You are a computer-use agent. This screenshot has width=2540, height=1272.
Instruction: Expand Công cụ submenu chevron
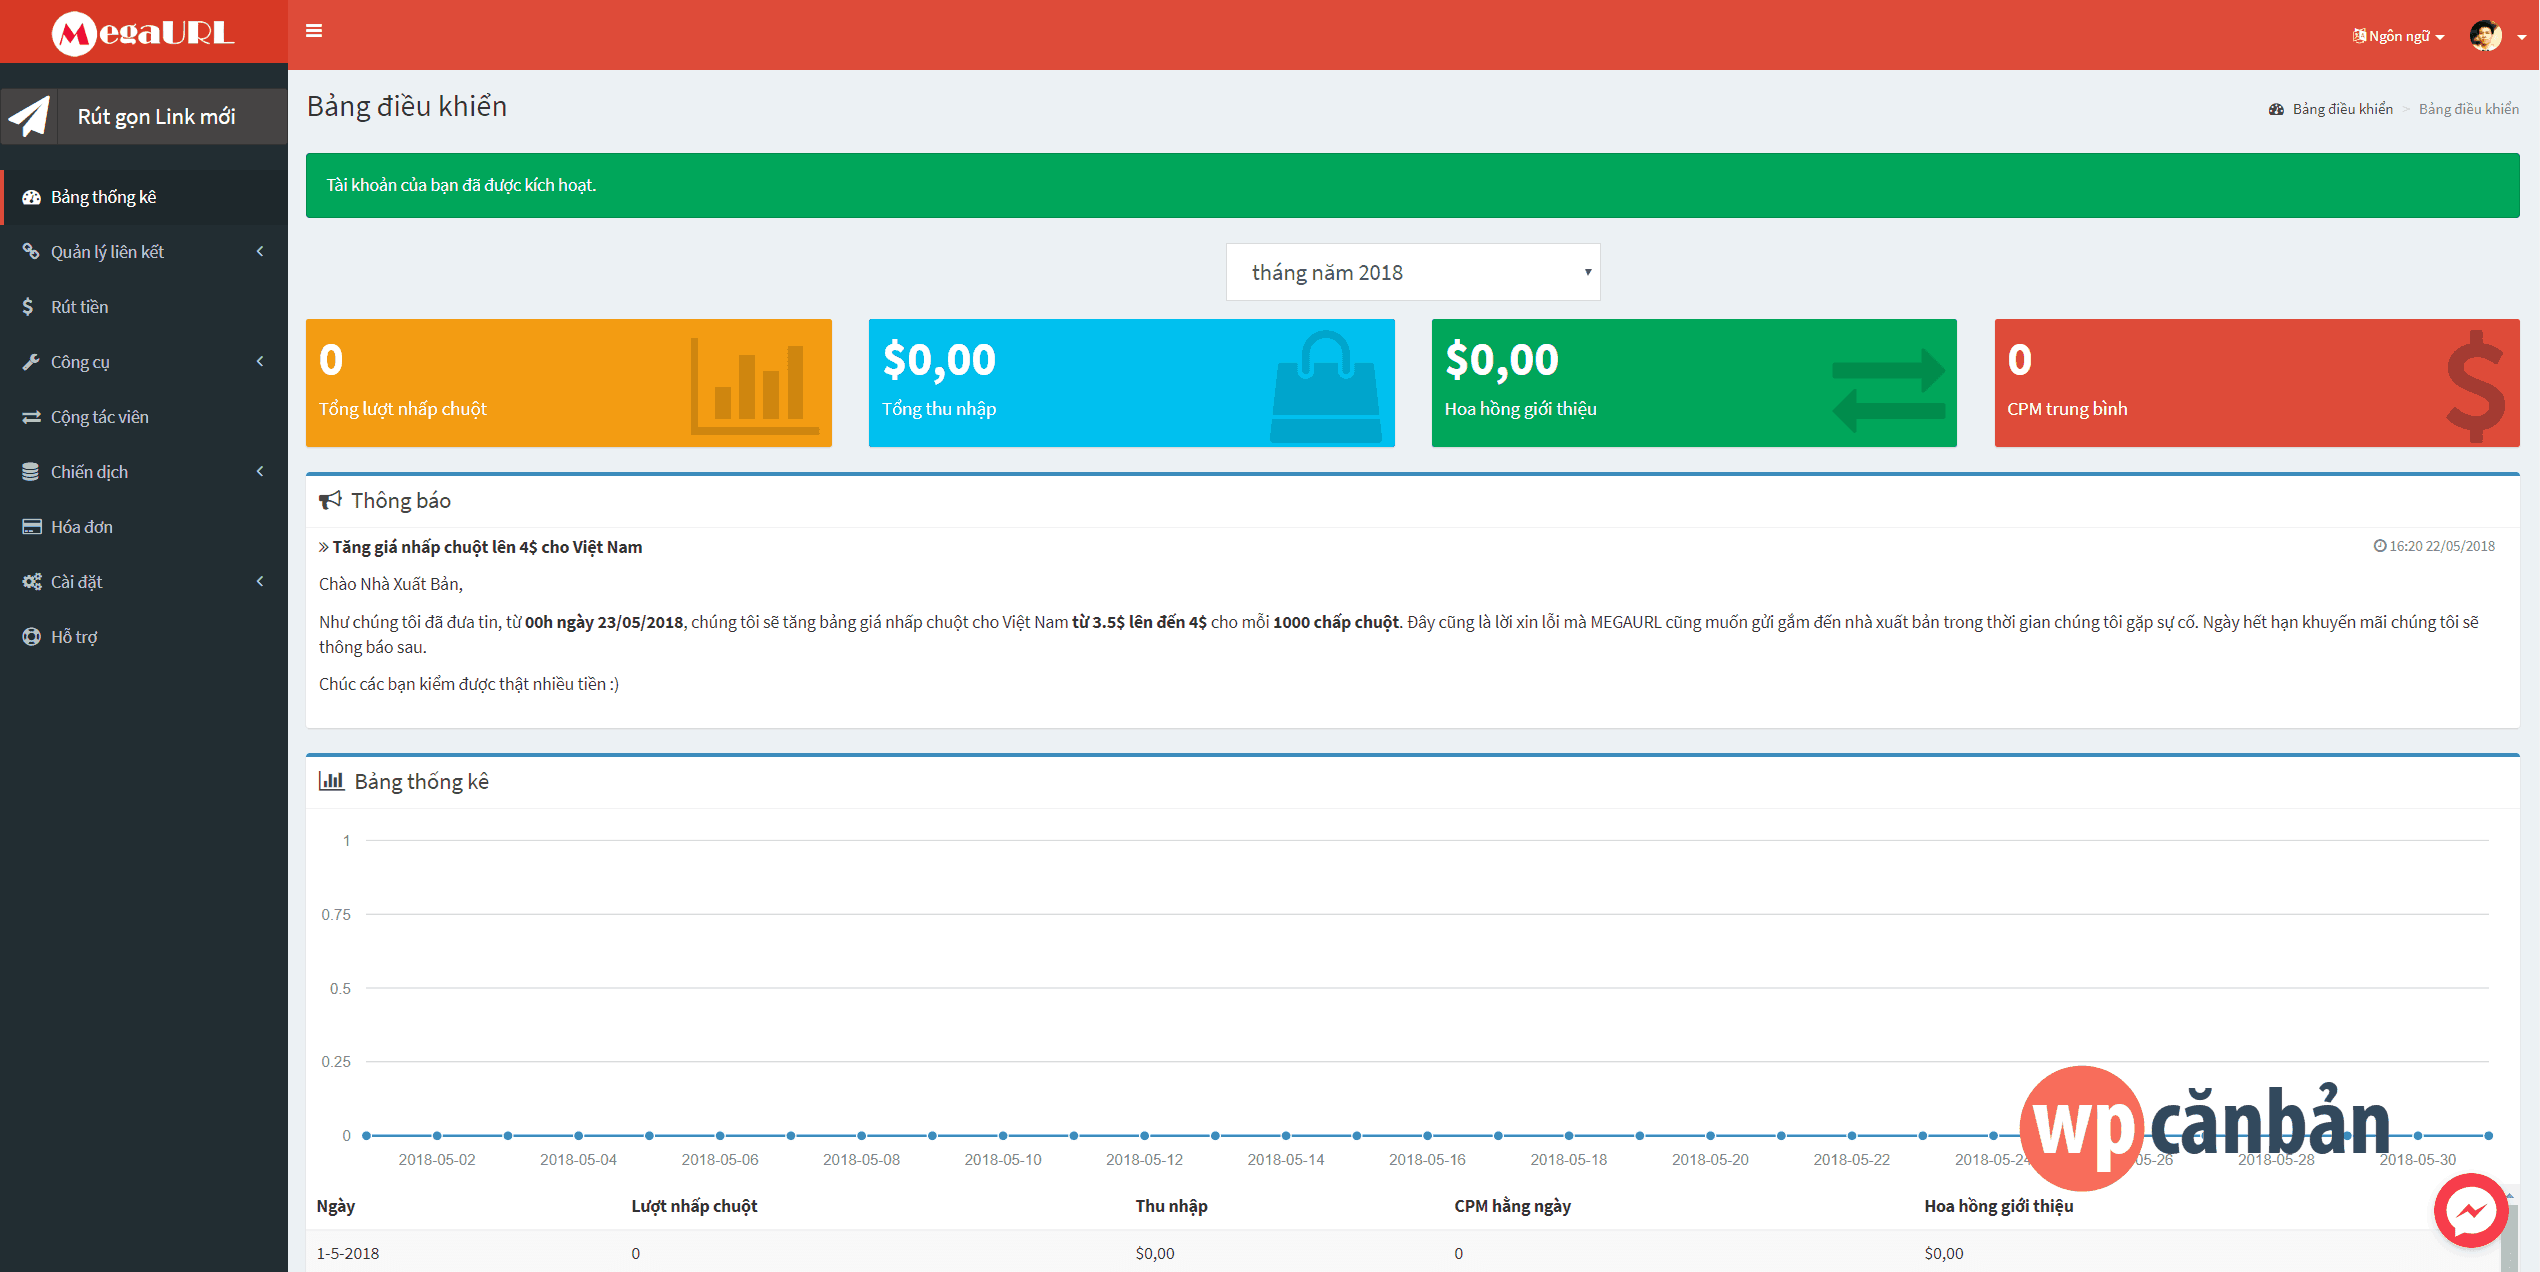(260, 362)
